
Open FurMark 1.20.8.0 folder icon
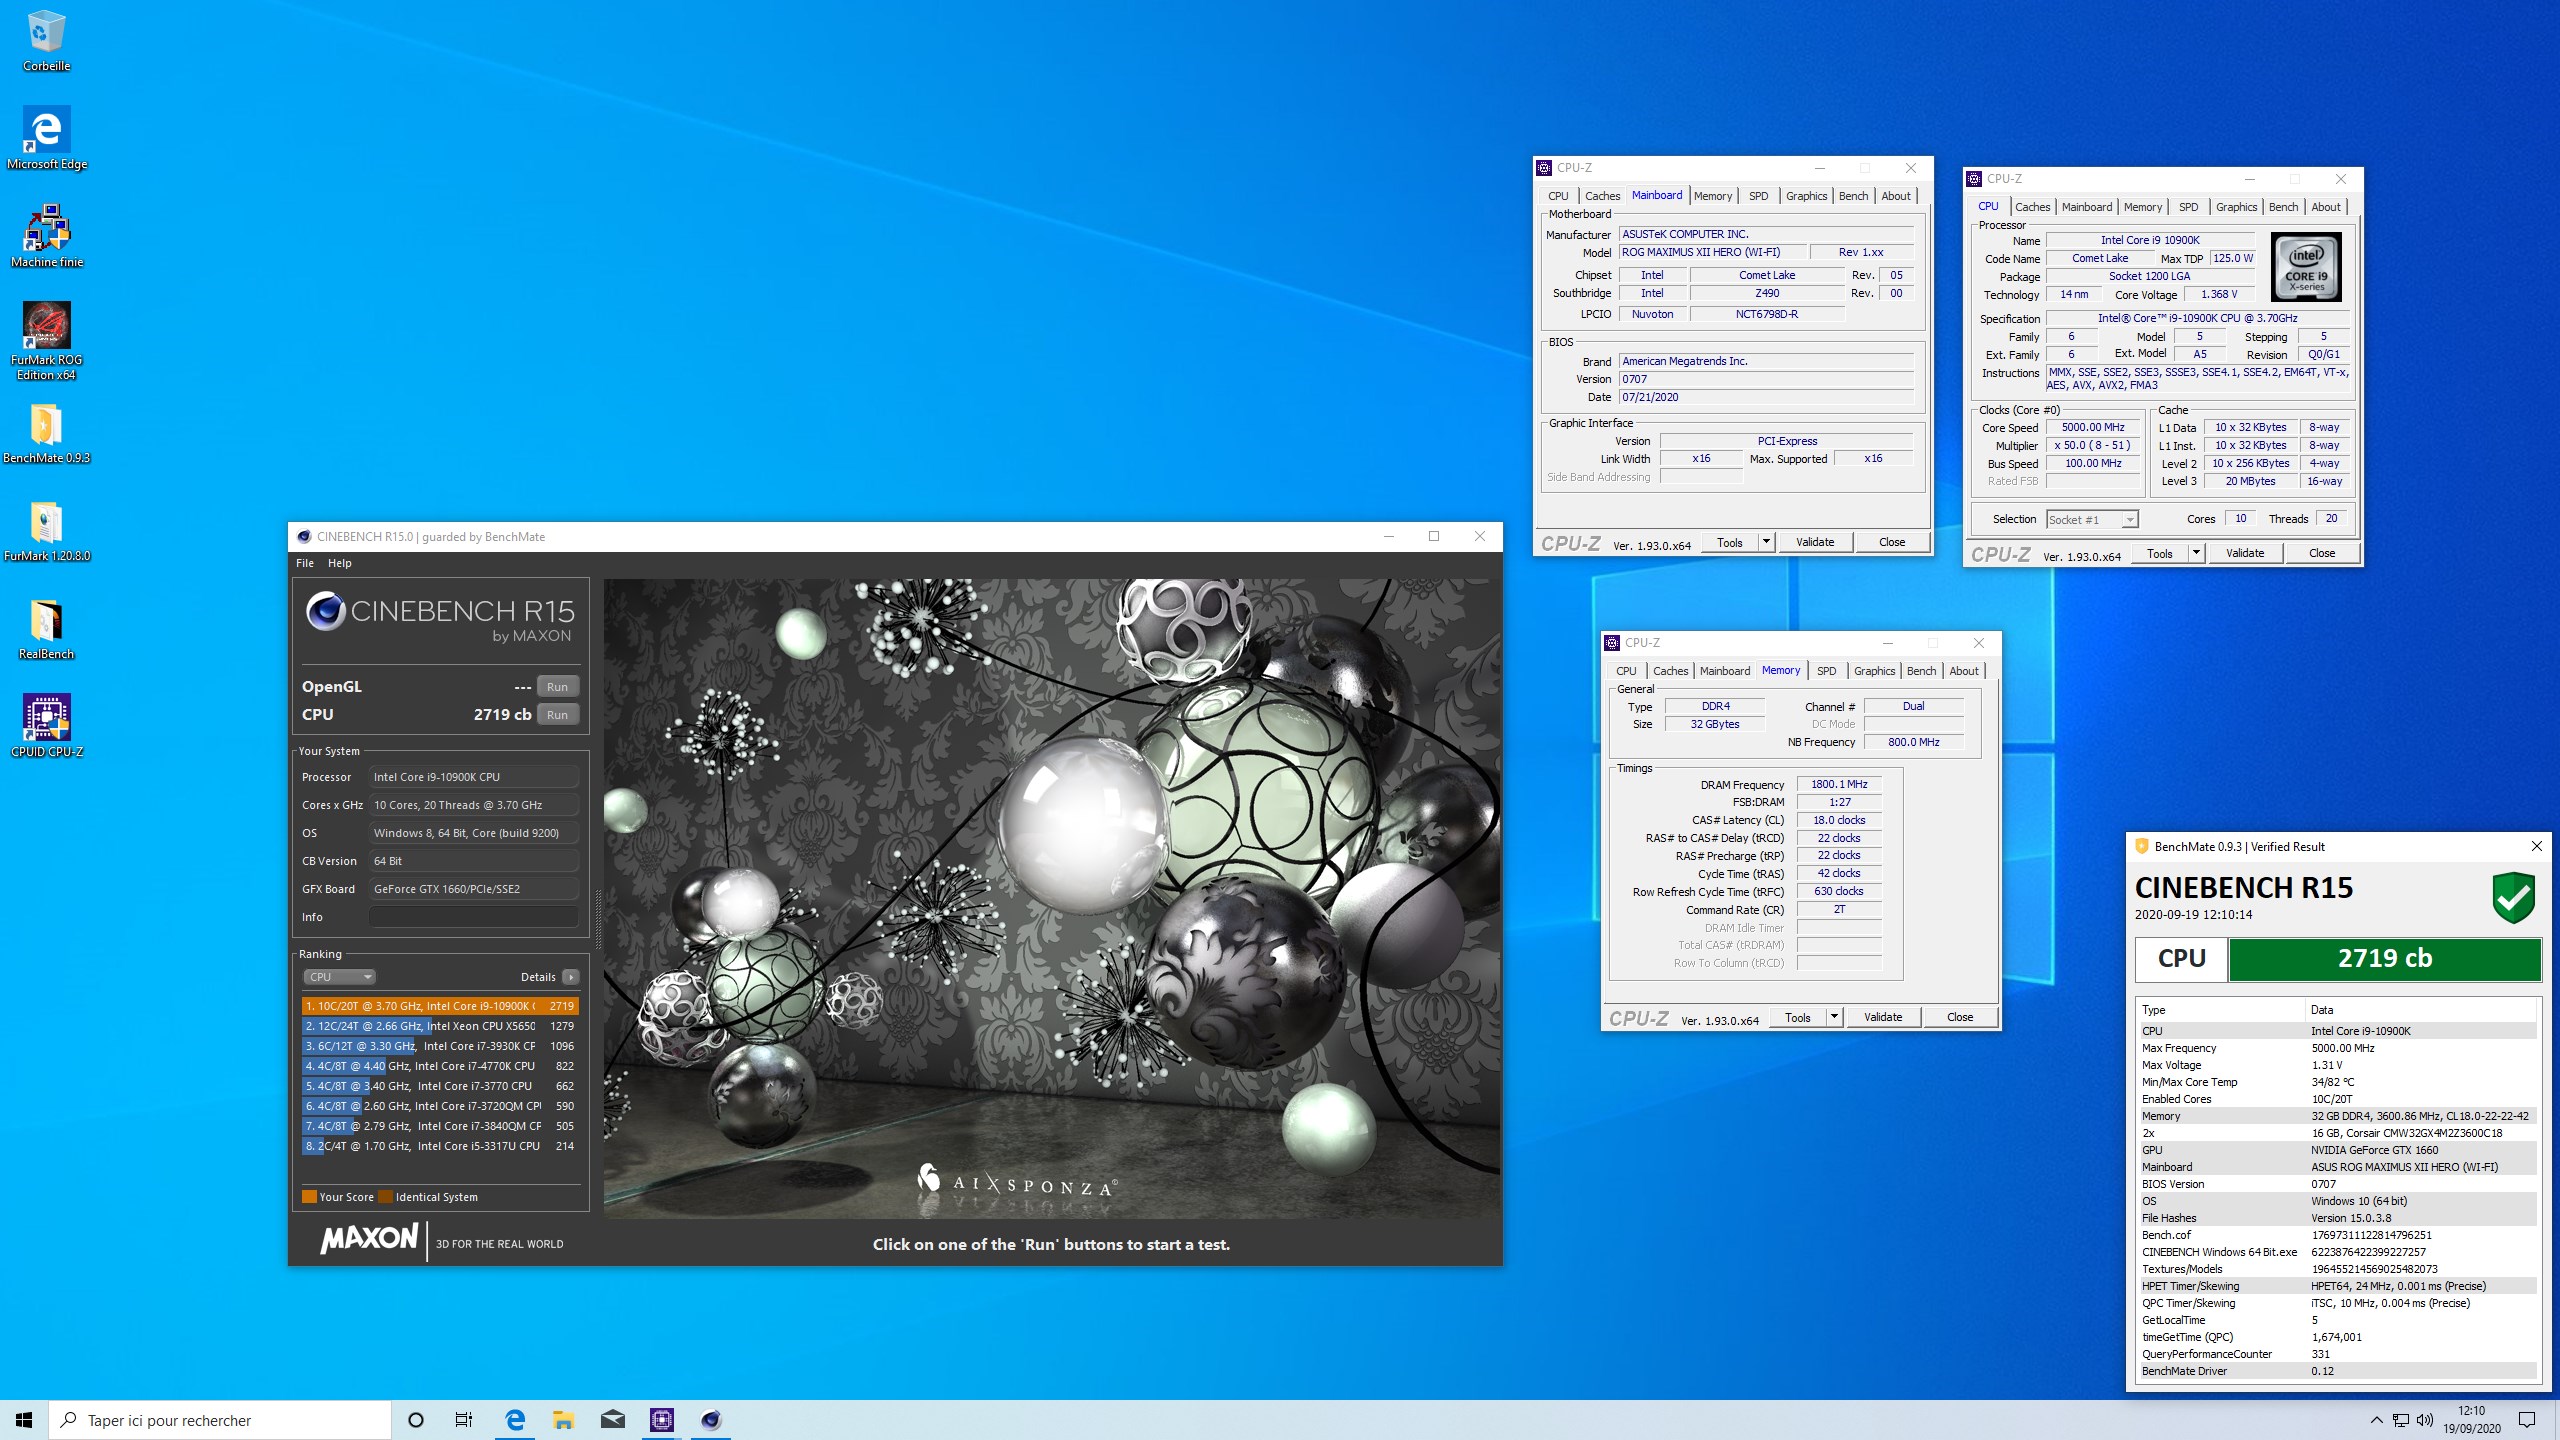46,531
